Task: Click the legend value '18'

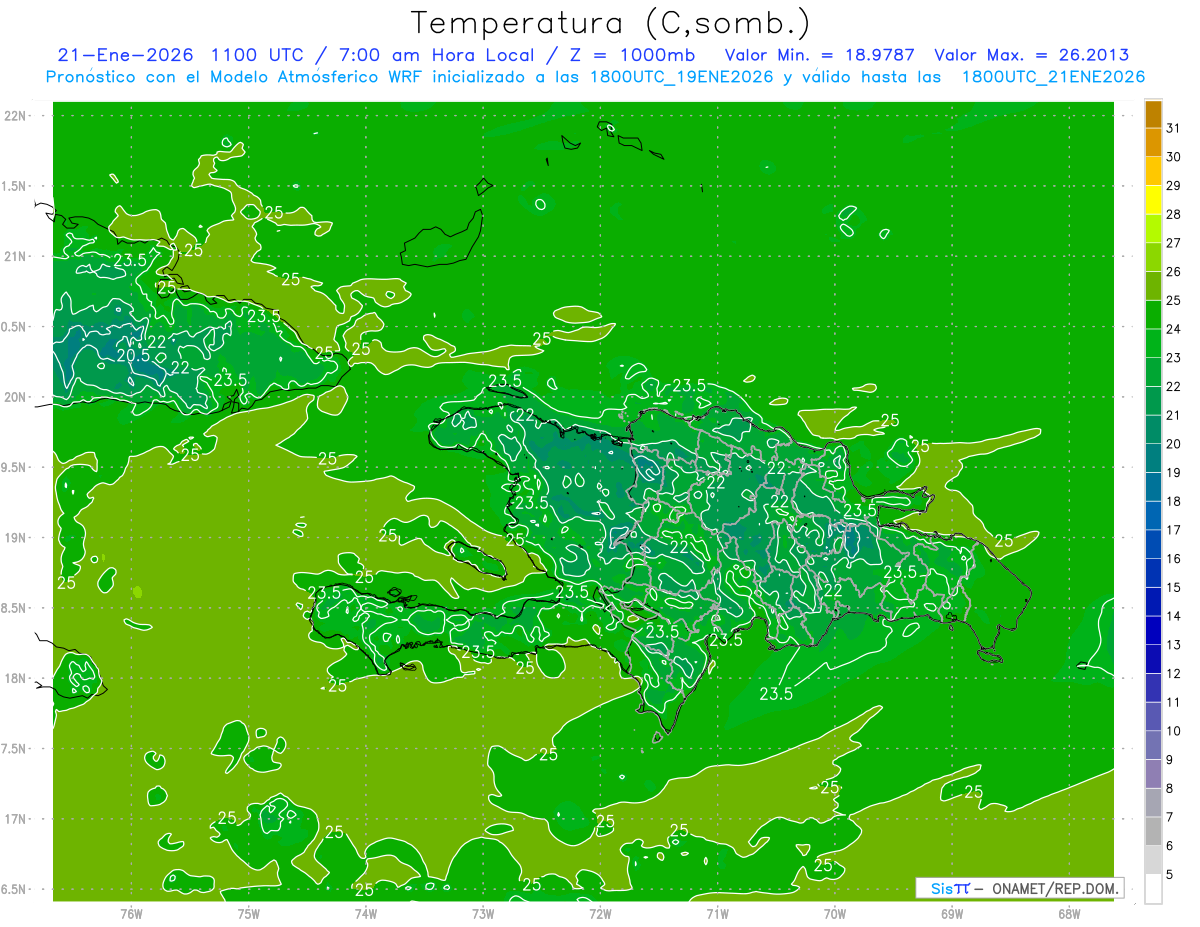Action: click(x=1173, y=501)
